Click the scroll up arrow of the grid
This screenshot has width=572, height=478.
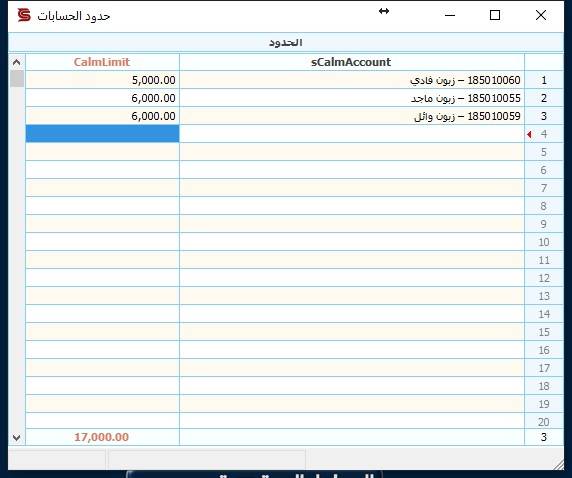pyautogui.click(x=16, y=62)
